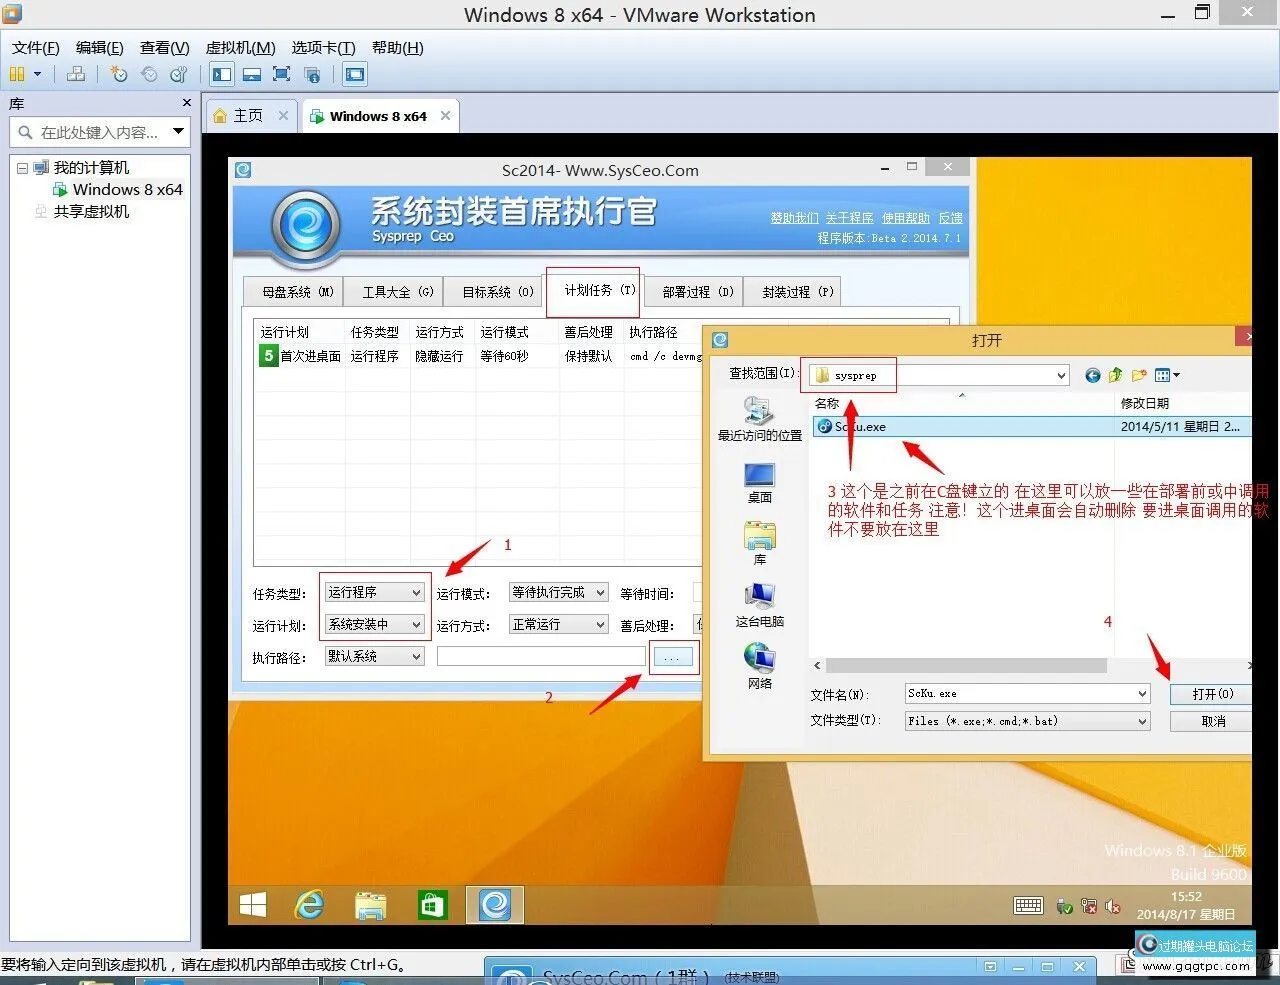Click the new folder icon in Open dialog
This screenshot has height=985, width=1280.
1139,375
